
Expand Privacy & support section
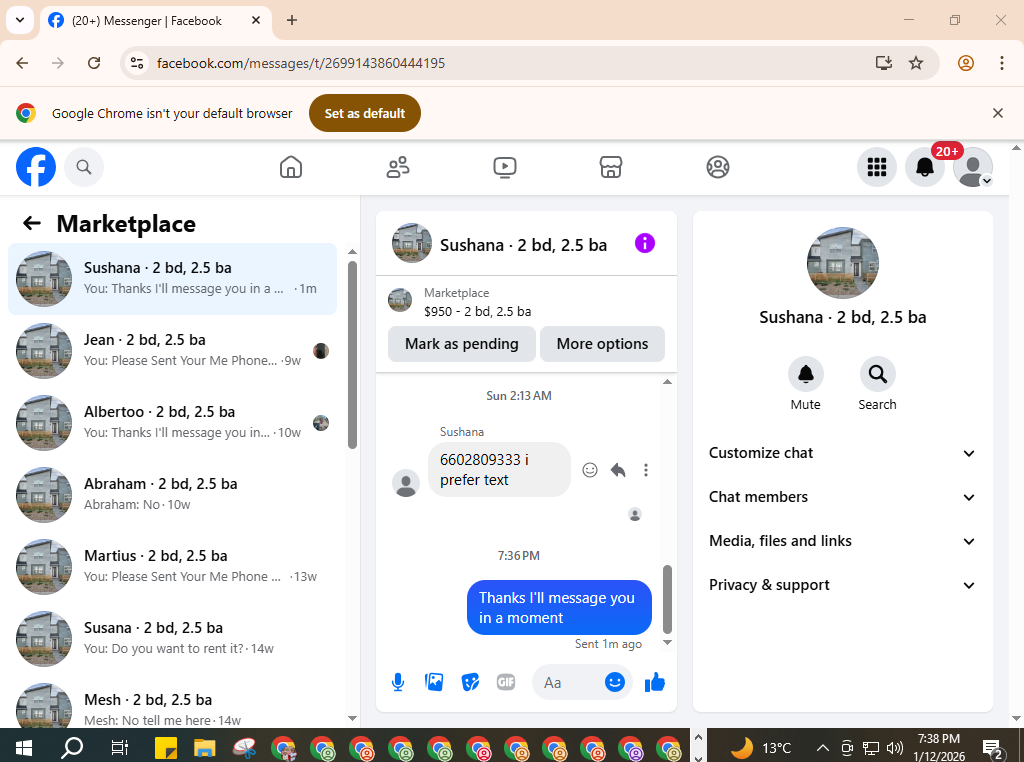pyautogui.click(x=842, y=585)
